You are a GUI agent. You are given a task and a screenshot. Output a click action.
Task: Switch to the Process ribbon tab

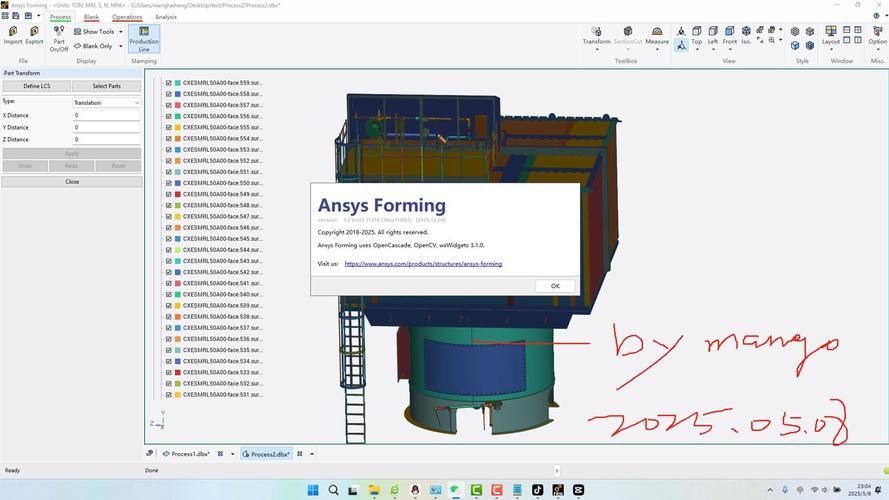pos(60,17)
